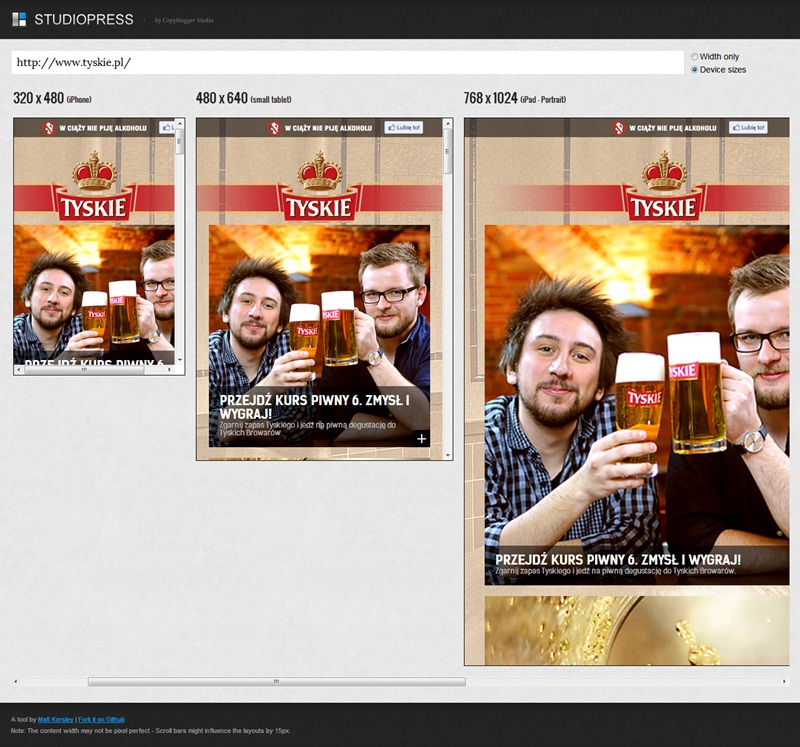Click the no-alcohol pregnancy icon in iPad preview

(x=619, y=128)
